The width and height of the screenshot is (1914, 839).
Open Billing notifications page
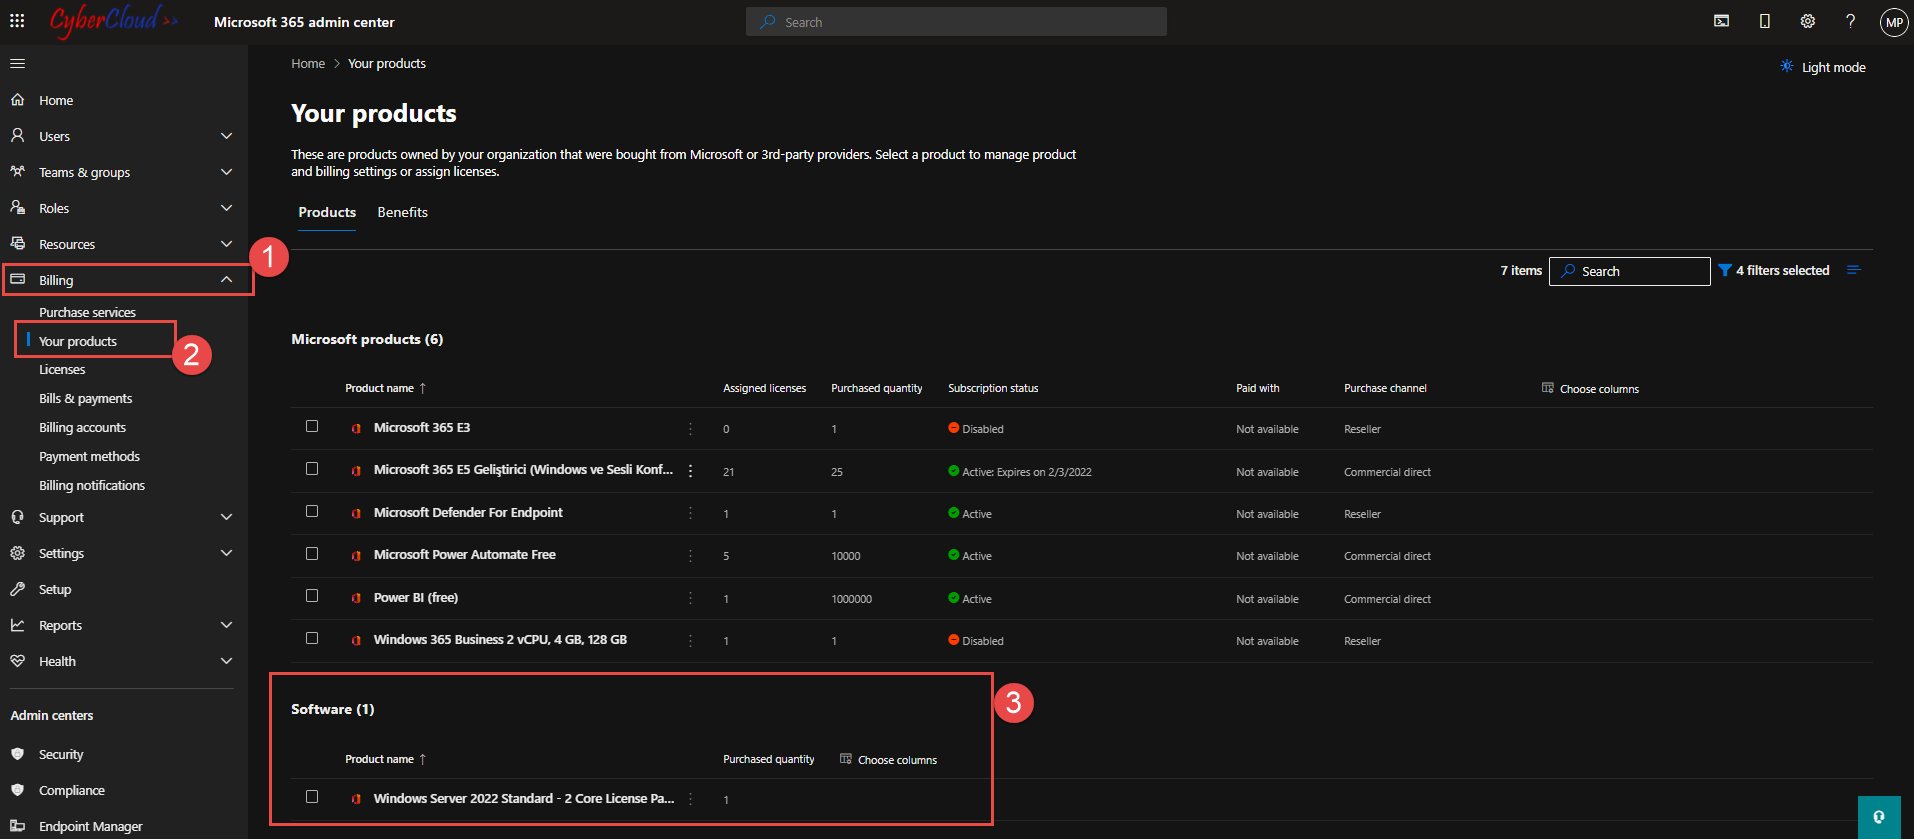(92, 485)
